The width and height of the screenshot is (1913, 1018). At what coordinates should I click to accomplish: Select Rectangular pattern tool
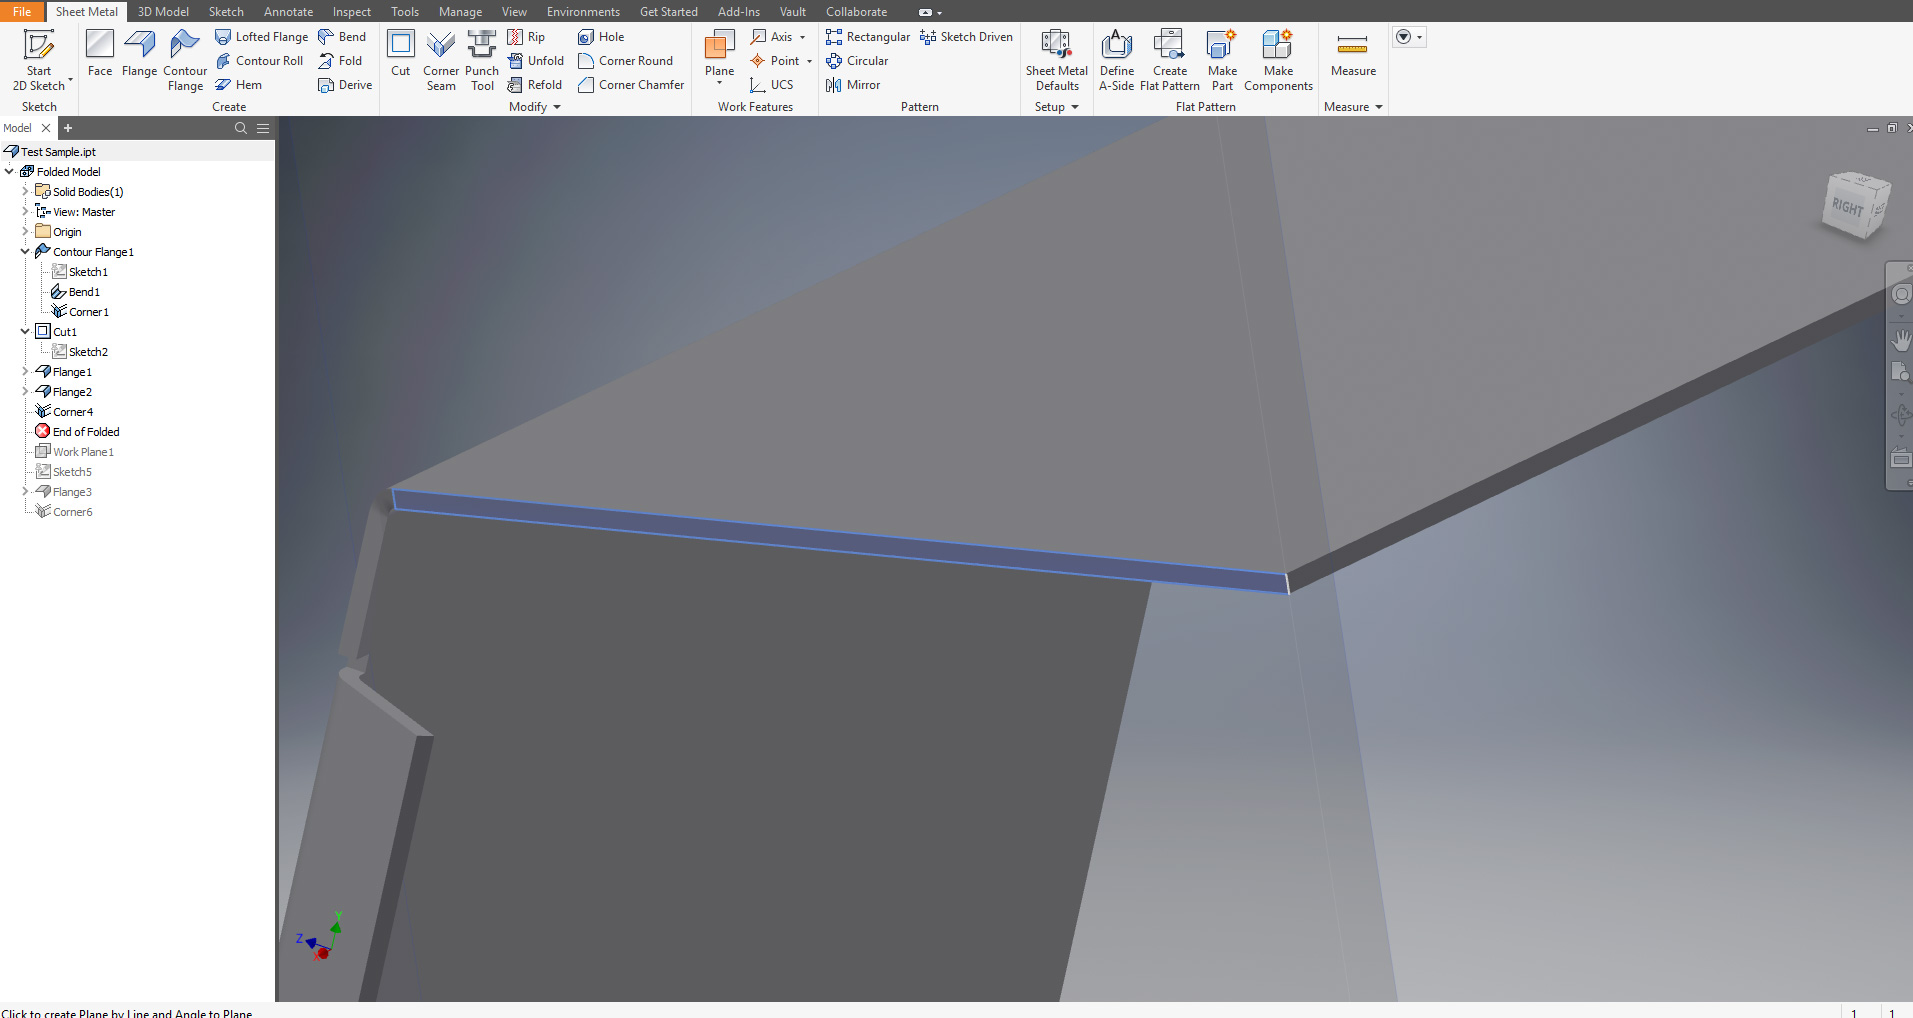tap(868, 37)
